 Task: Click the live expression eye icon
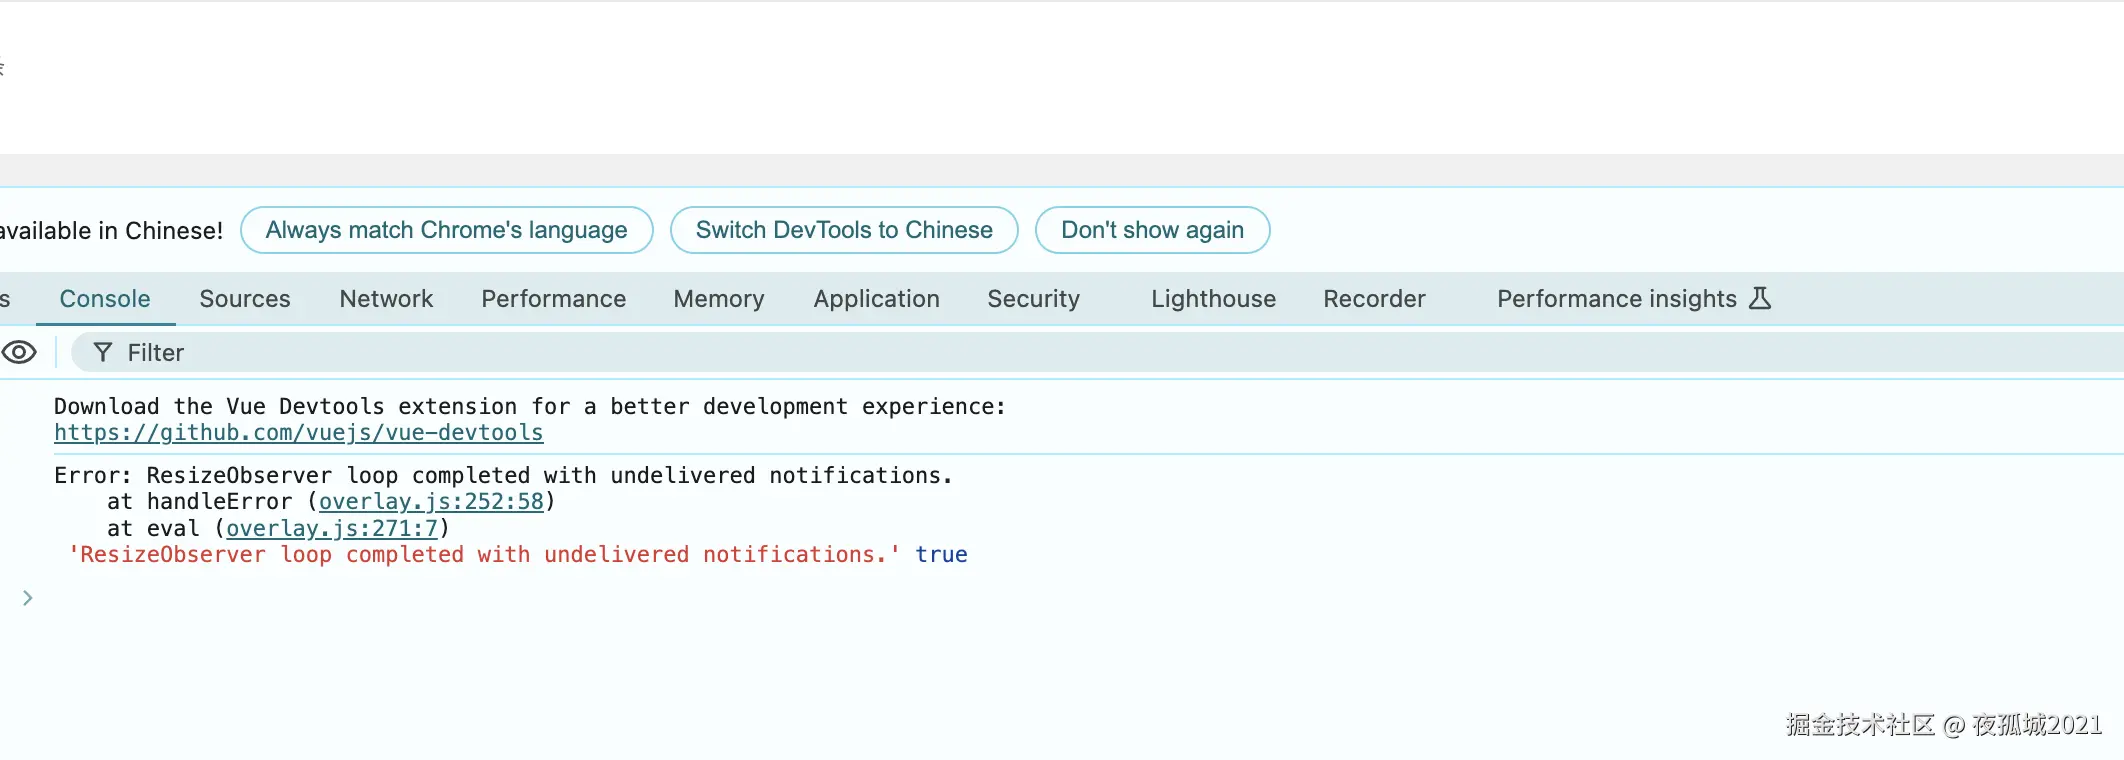pos(19,352)
